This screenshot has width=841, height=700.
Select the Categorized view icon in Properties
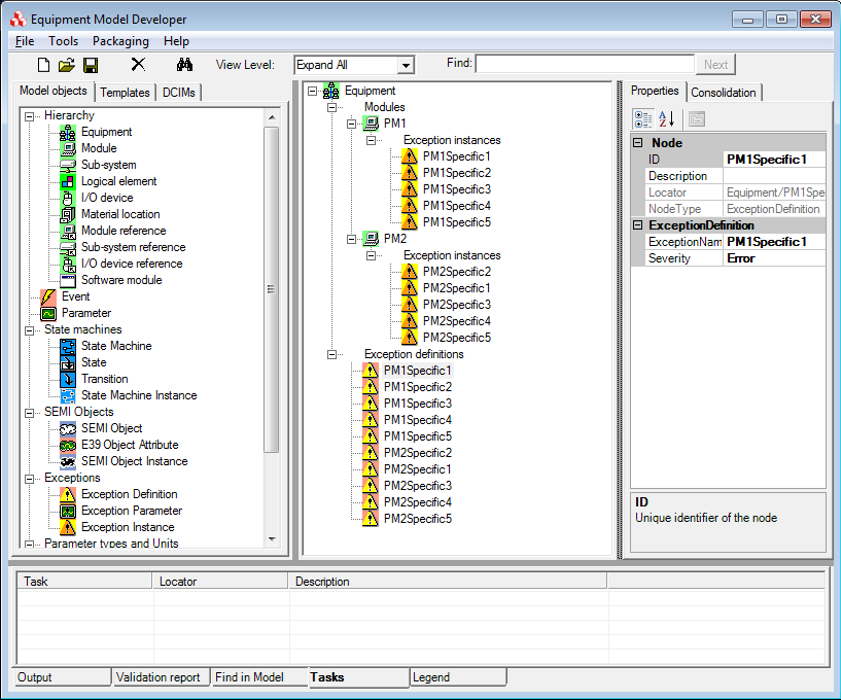click(644, 119)
